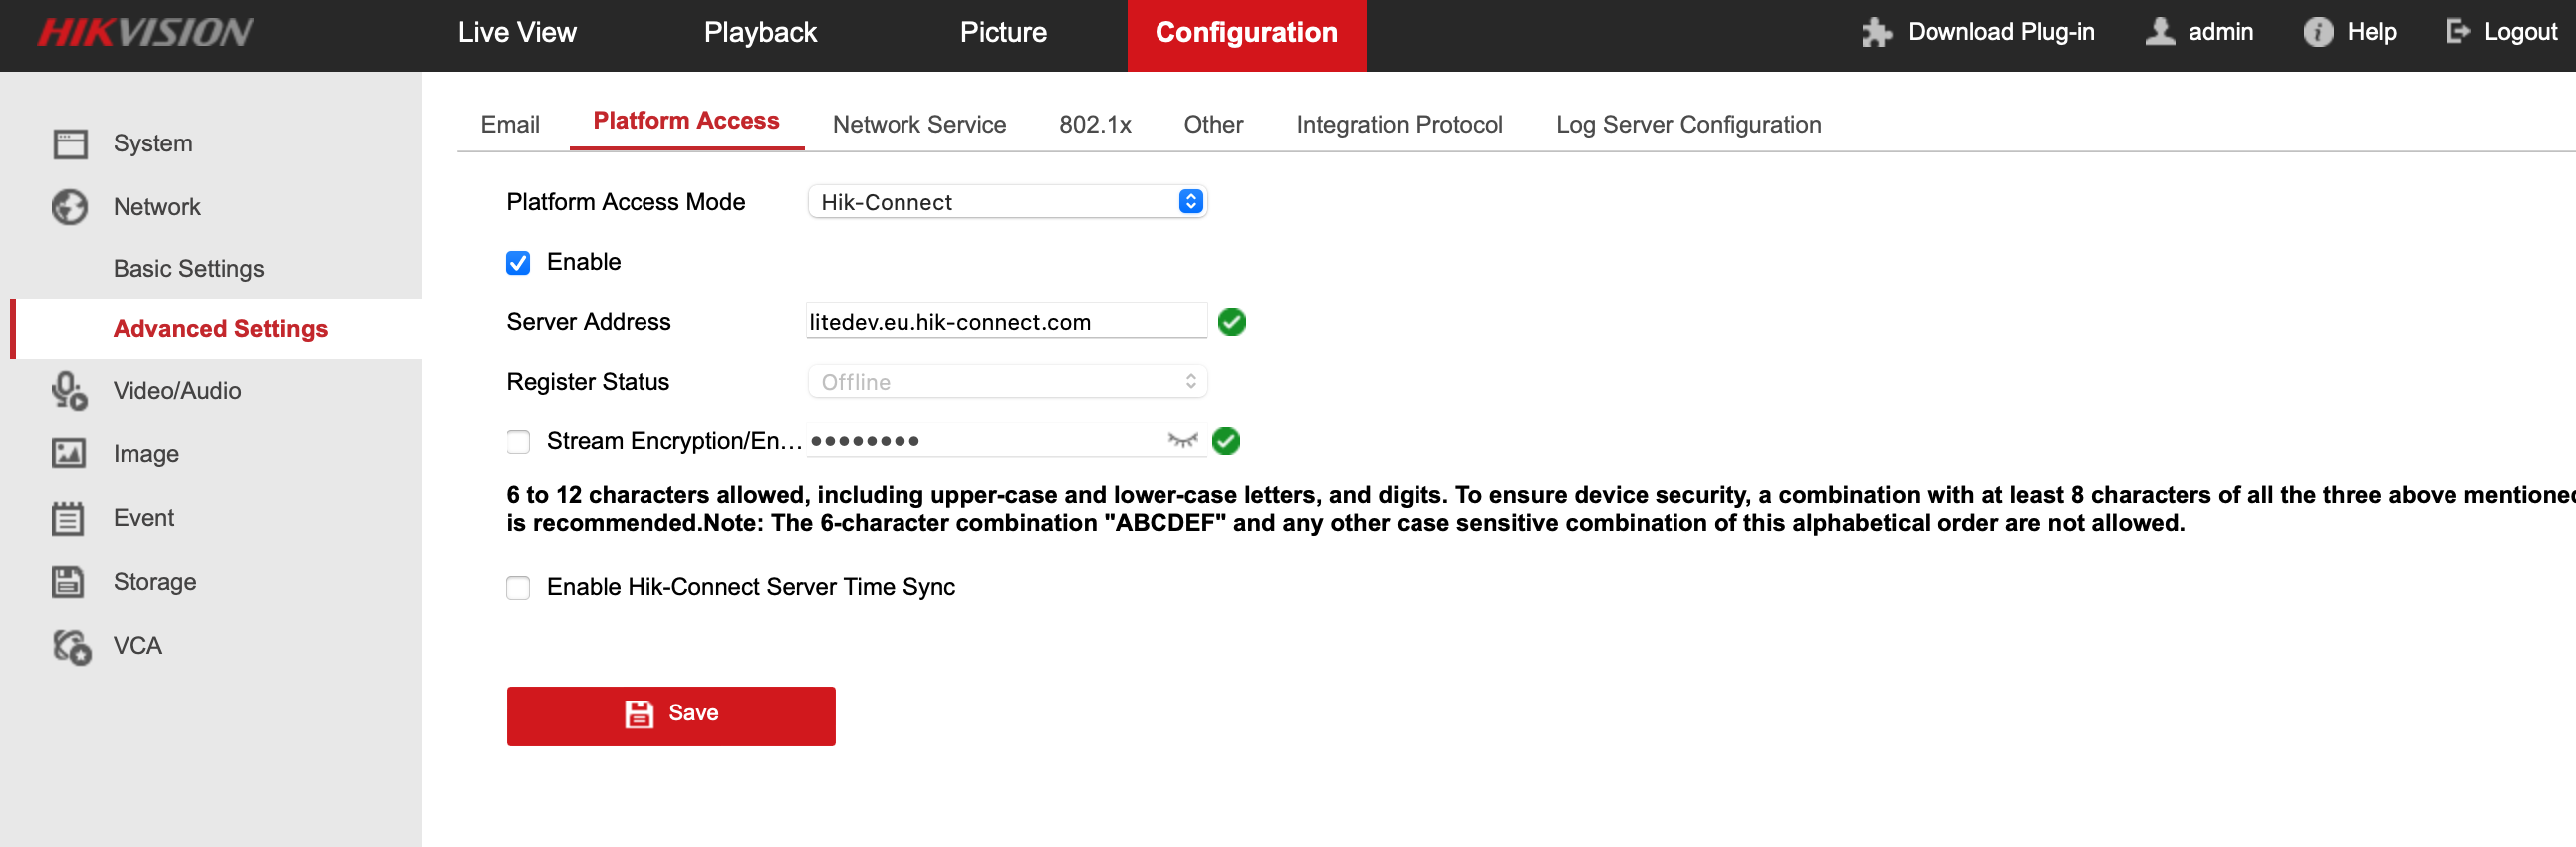Open Integration Protocol tab

[1399, 125]
